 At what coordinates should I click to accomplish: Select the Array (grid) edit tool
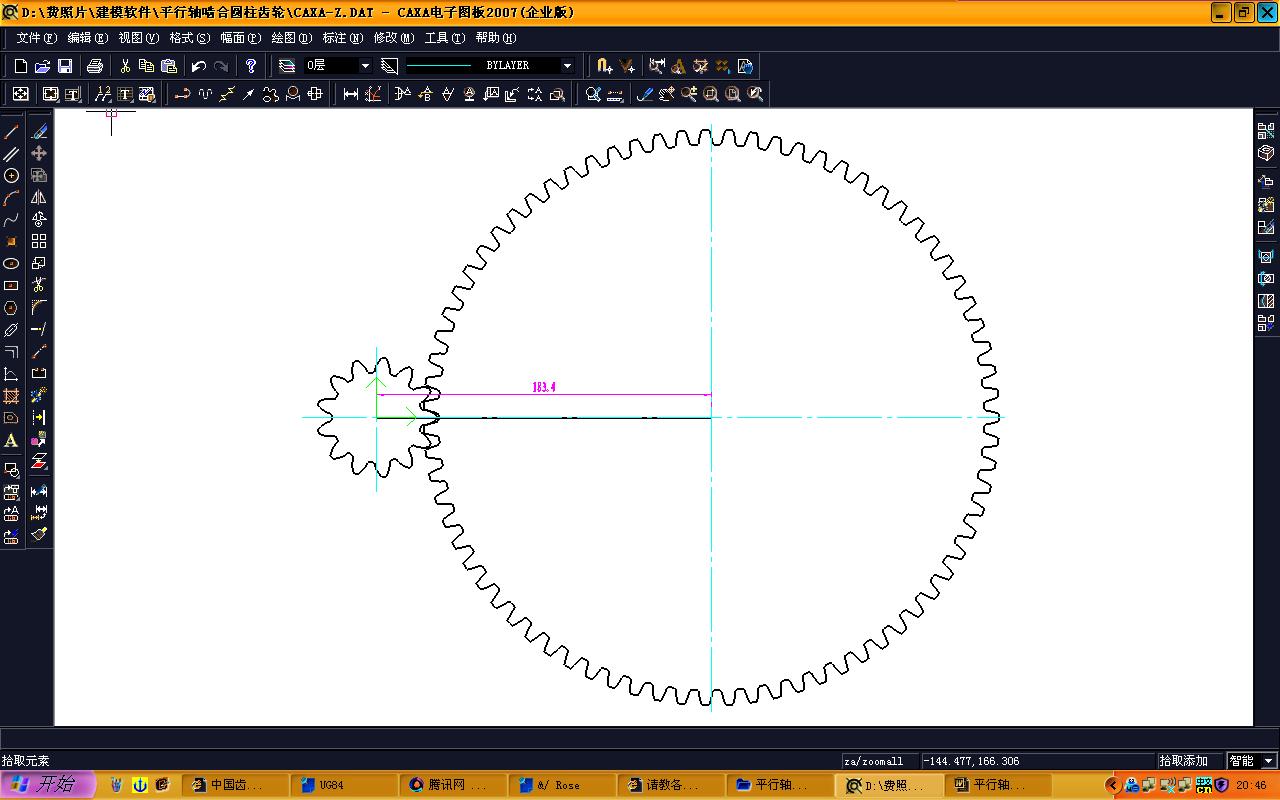[x=39, y=242]
